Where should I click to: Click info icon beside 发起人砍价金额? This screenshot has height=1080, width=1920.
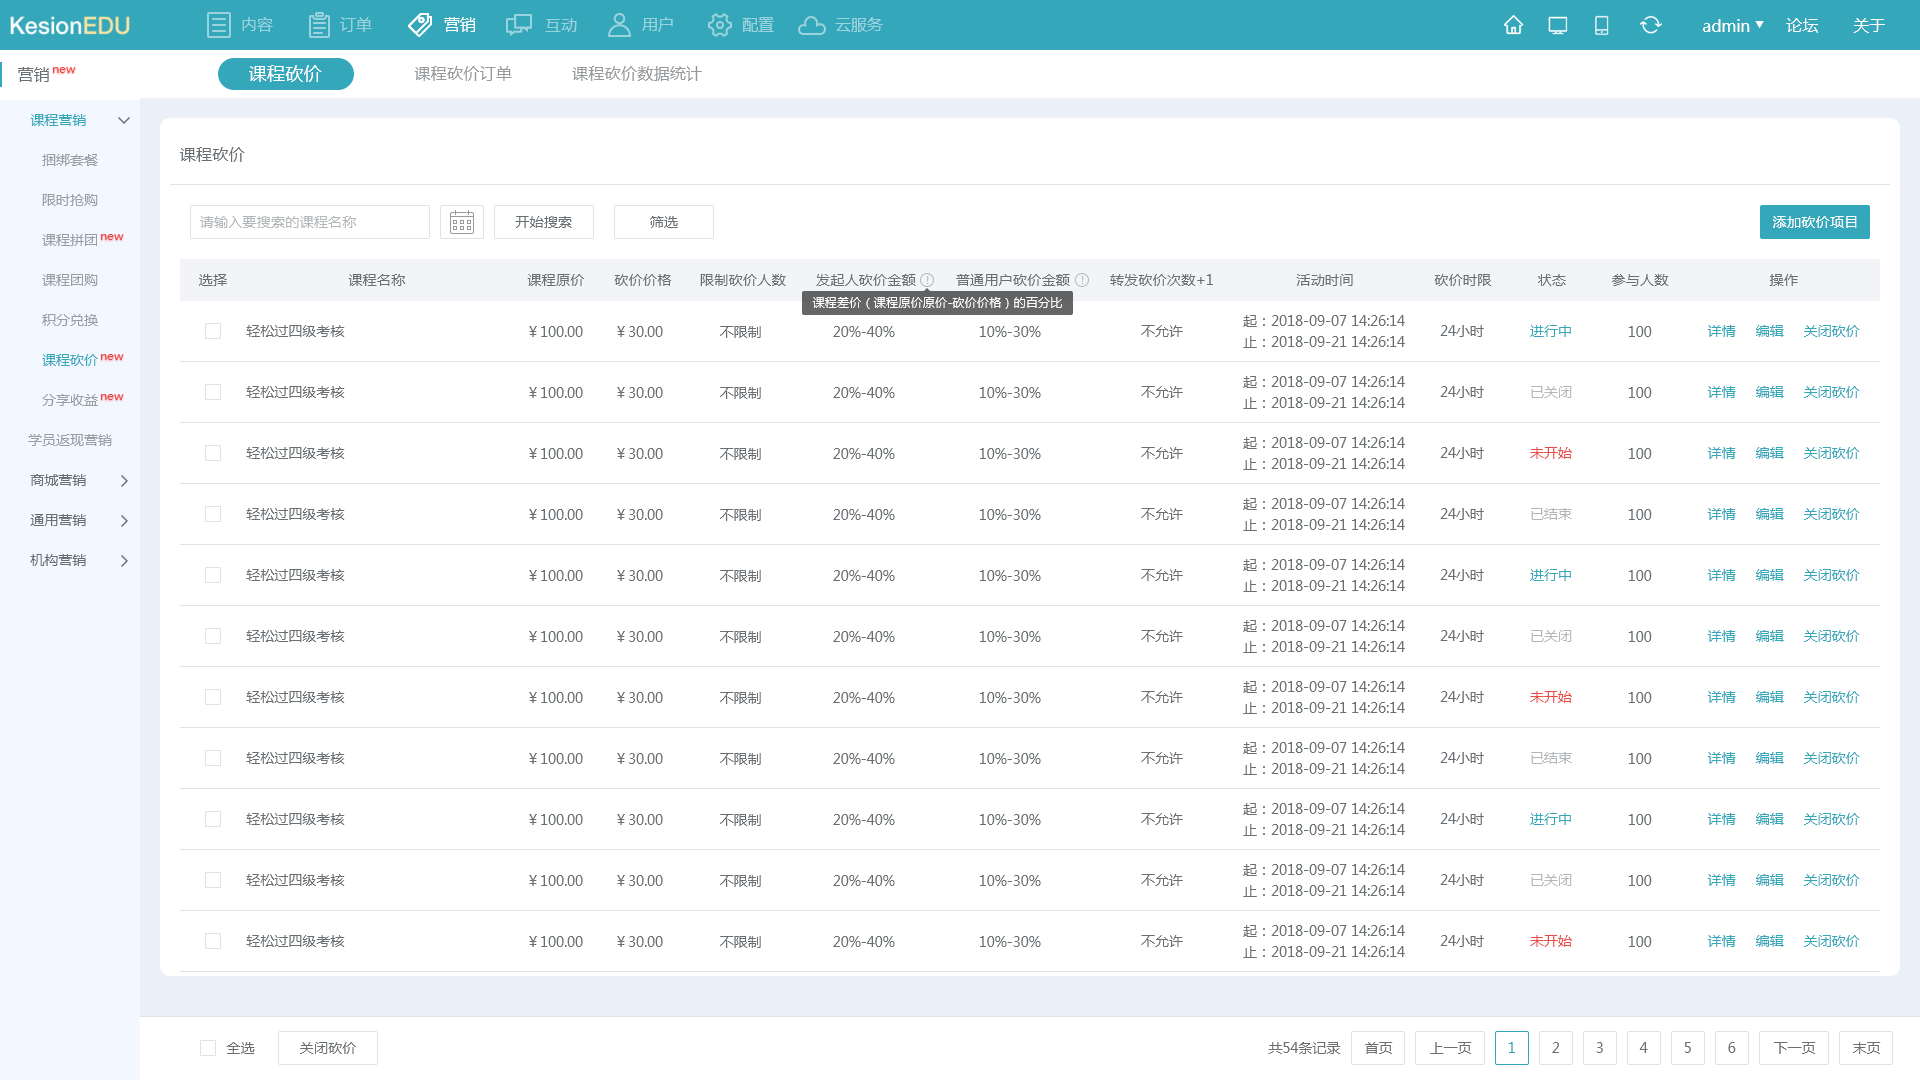927,280
